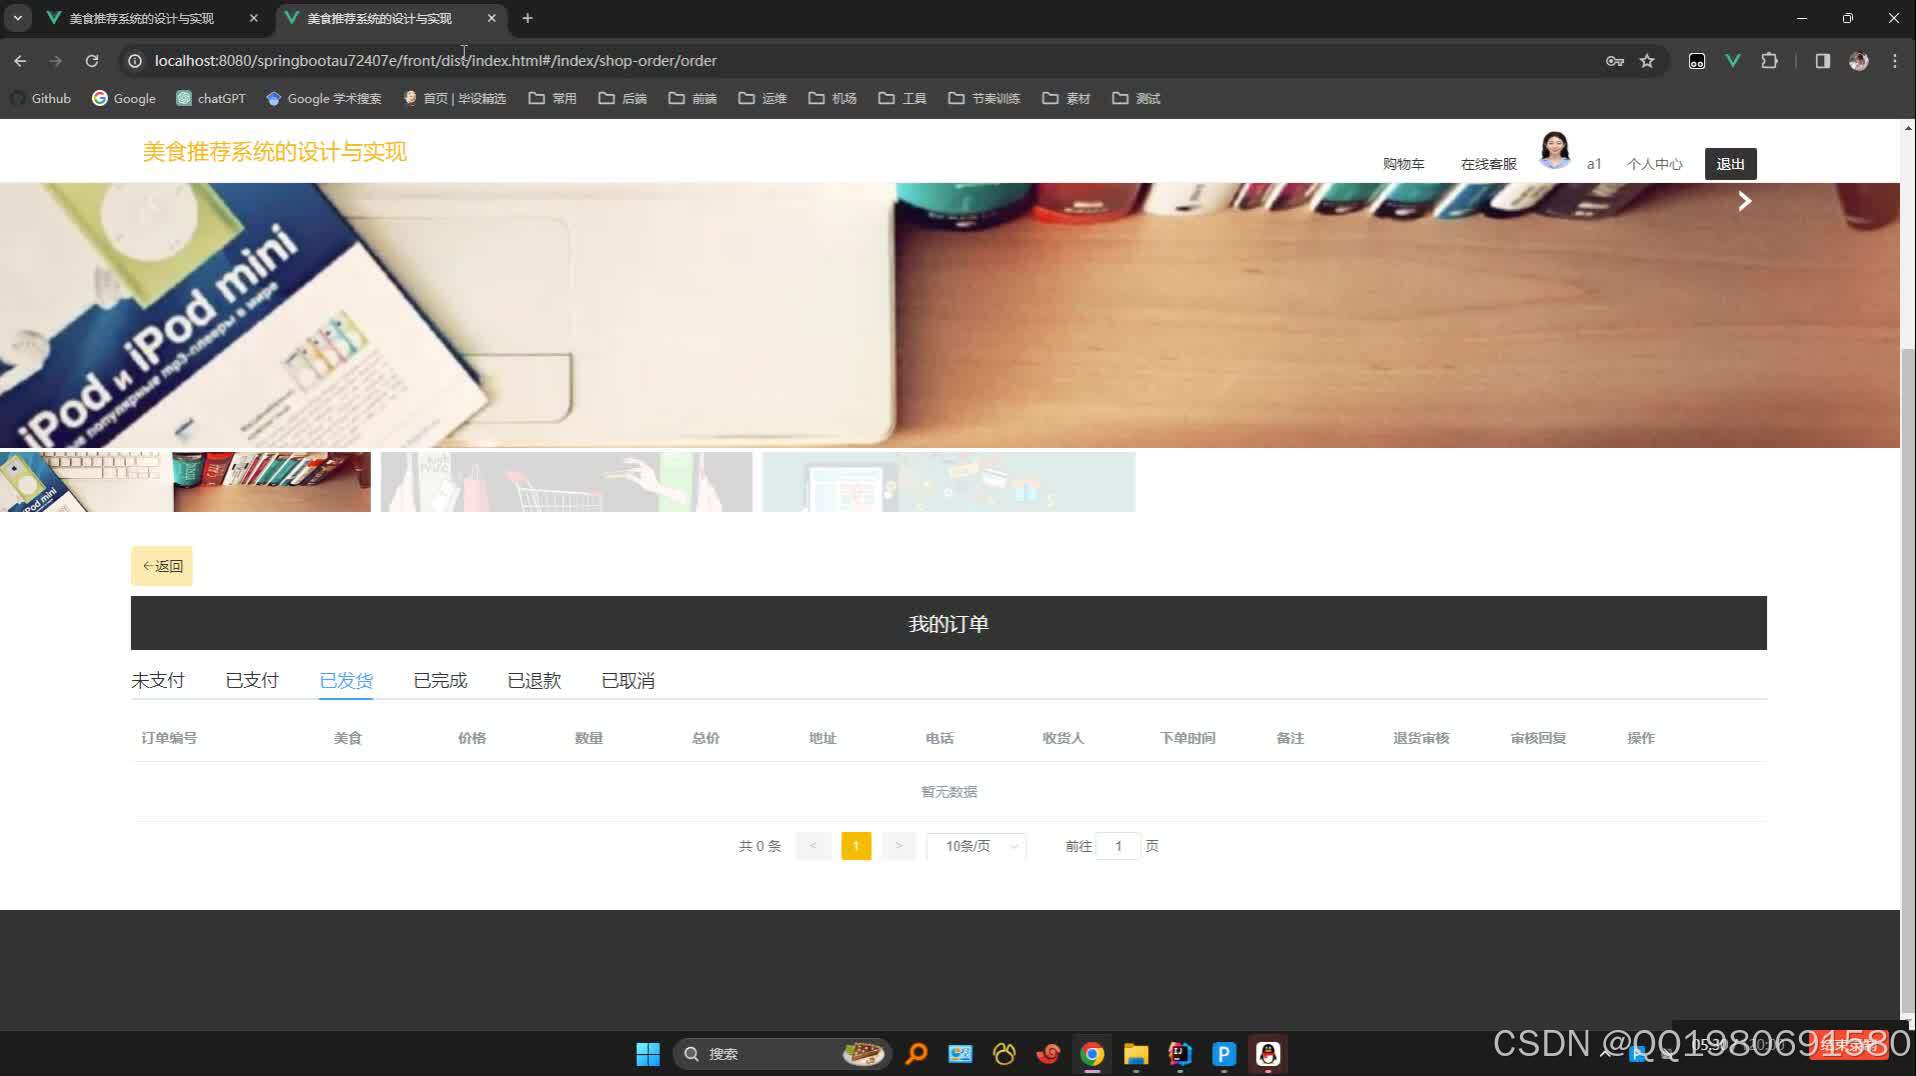The height and width of the screenshot is (1076, 1916).
Task: Select the bookshelf banner thumbnail
Action: [271, 482]
